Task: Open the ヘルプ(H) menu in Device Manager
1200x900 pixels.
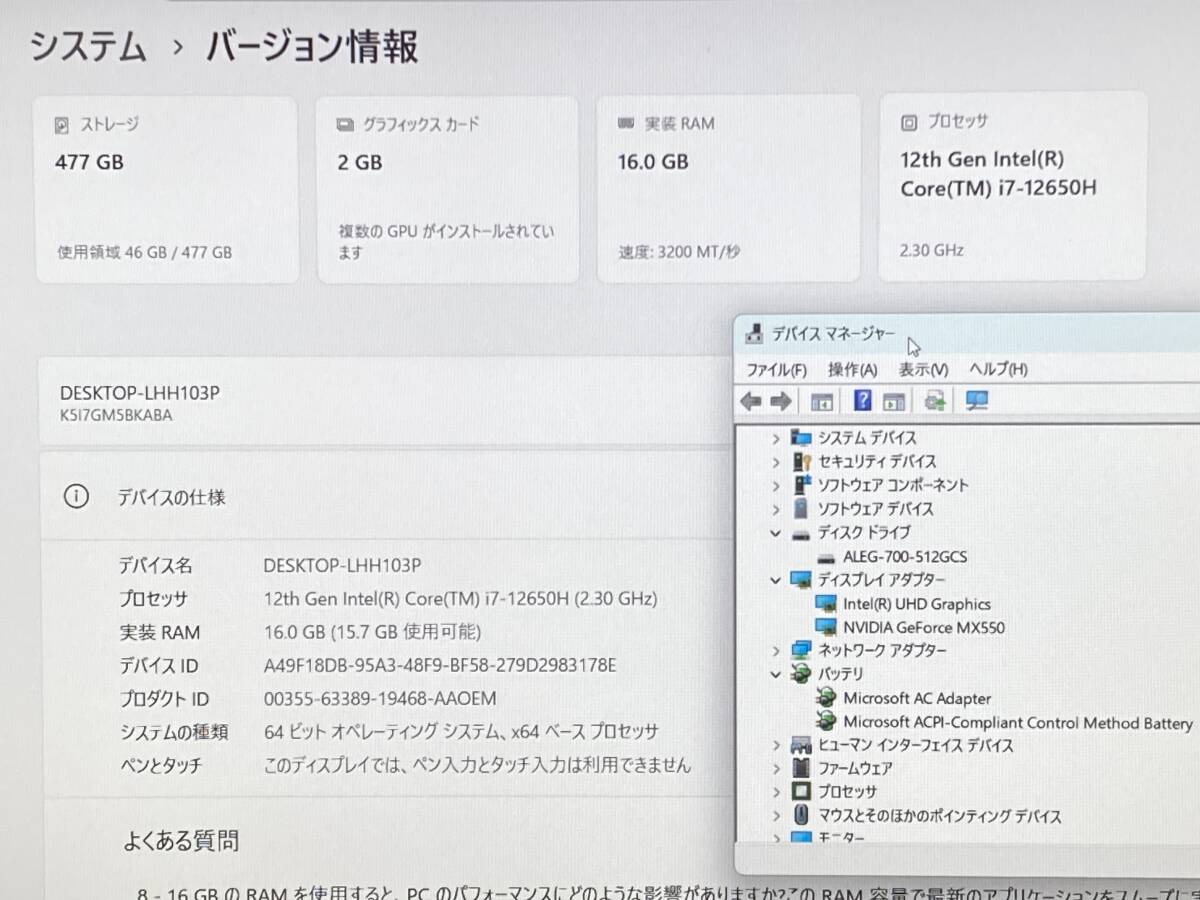Action: coord(998,369)
